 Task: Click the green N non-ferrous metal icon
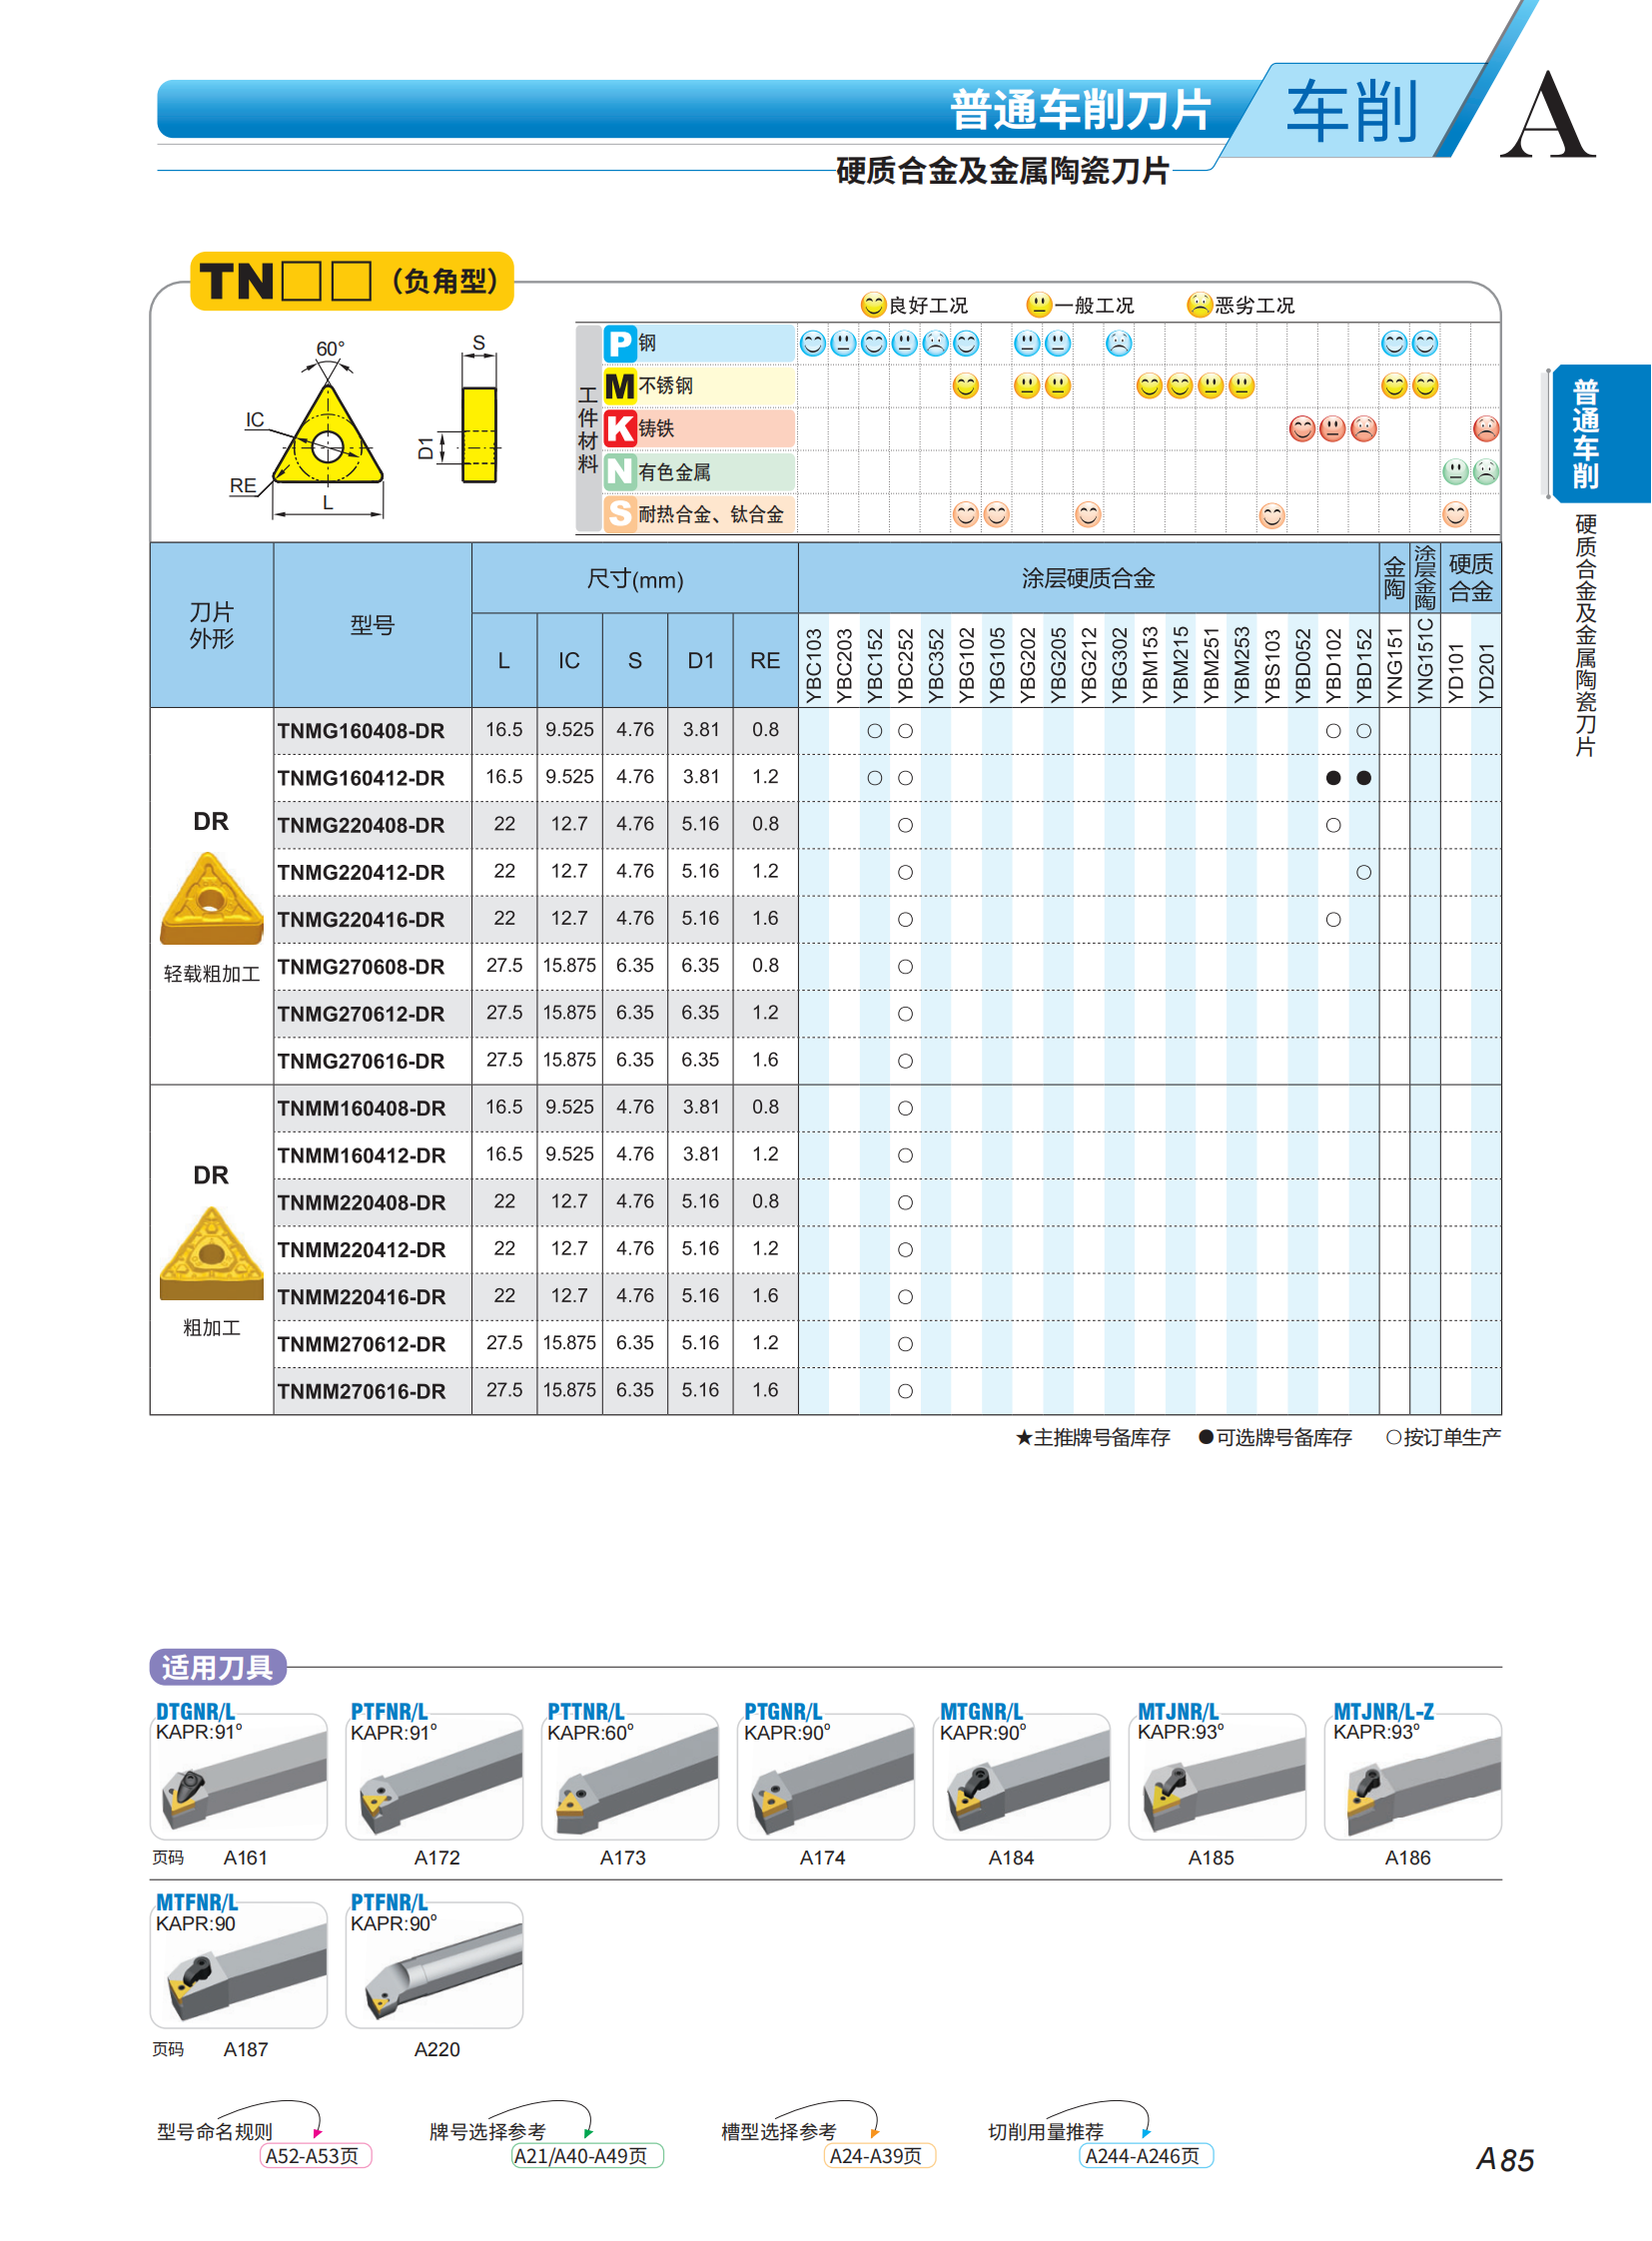pos(620,471)
